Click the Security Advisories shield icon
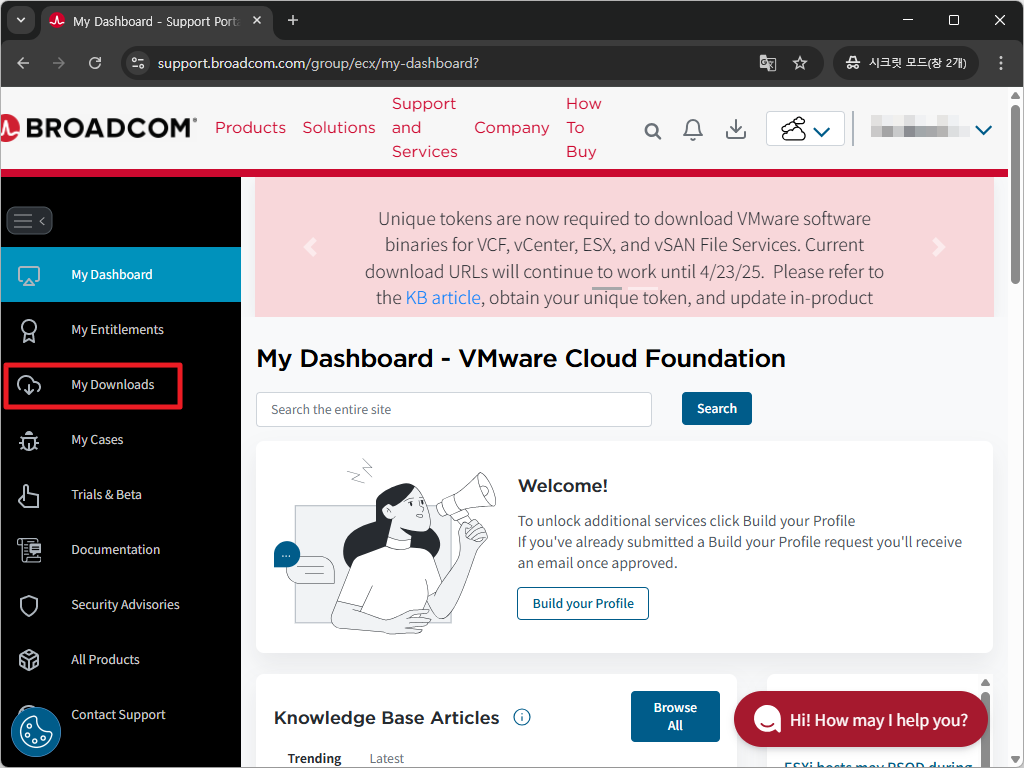This screenshot has height=768, width=1024. coord(29,606)
